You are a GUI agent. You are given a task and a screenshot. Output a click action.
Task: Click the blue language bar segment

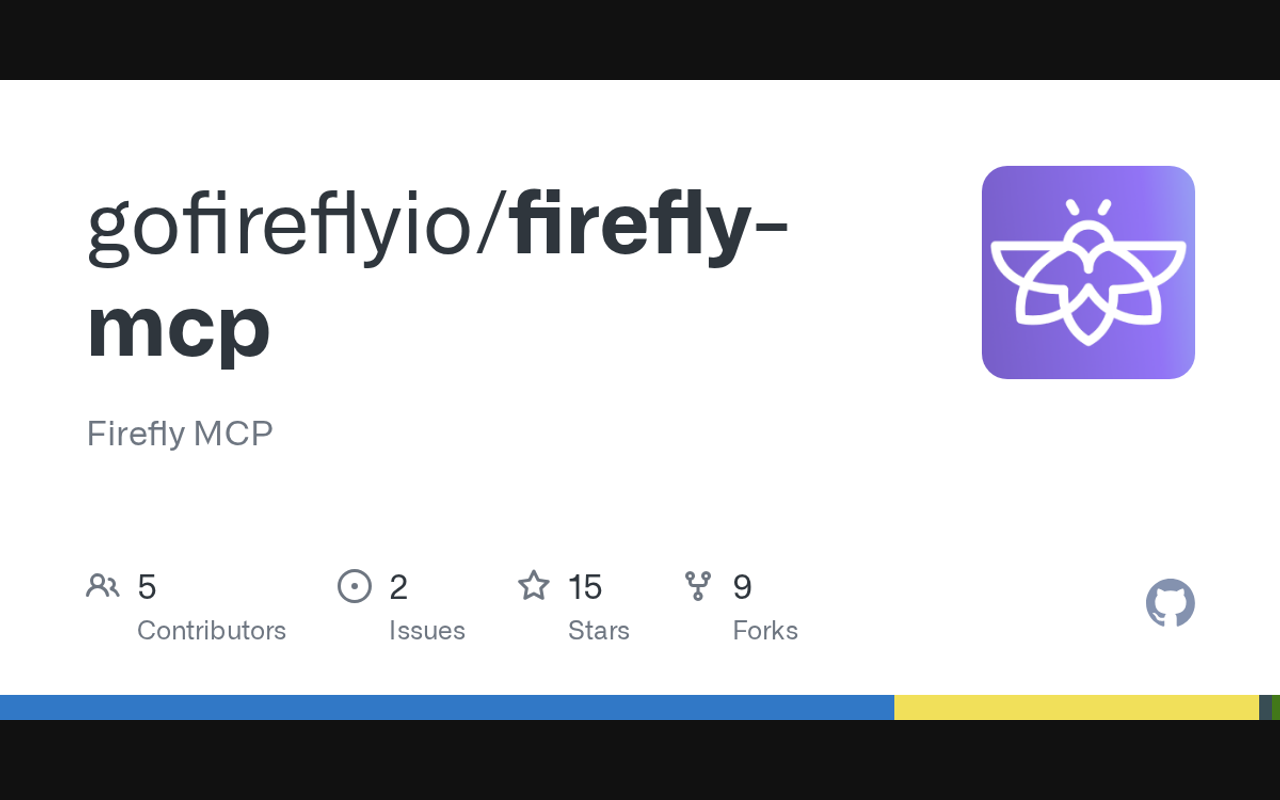[x=446, y=707]
